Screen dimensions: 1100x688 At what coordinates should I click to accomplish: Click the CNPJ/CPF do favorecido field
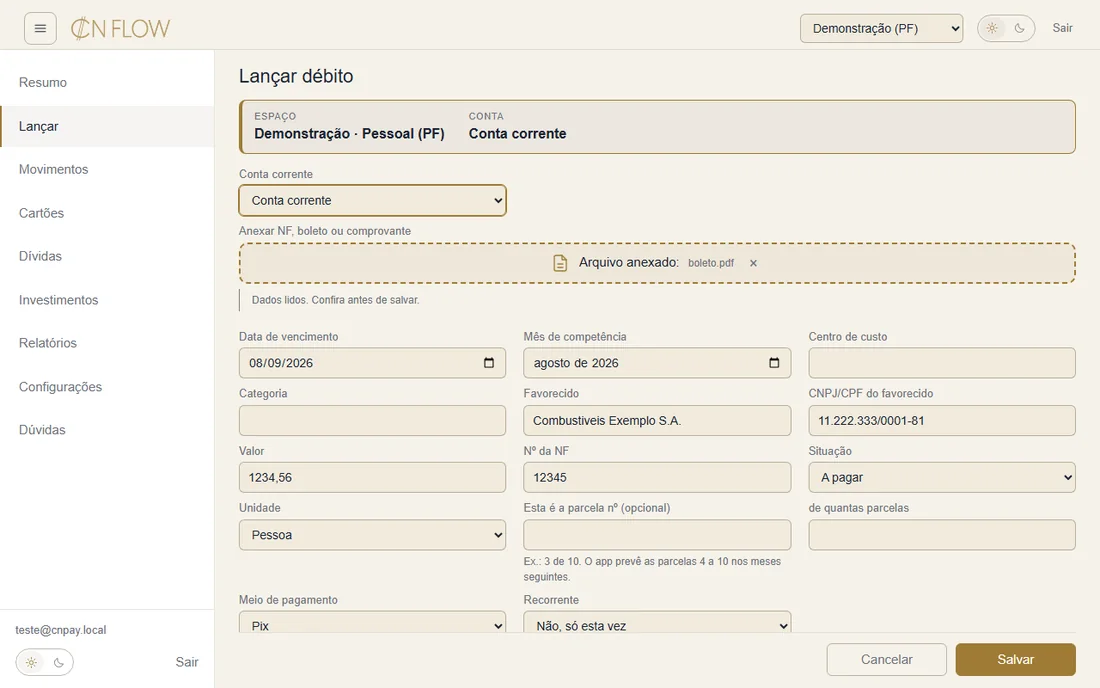point(941,421)
